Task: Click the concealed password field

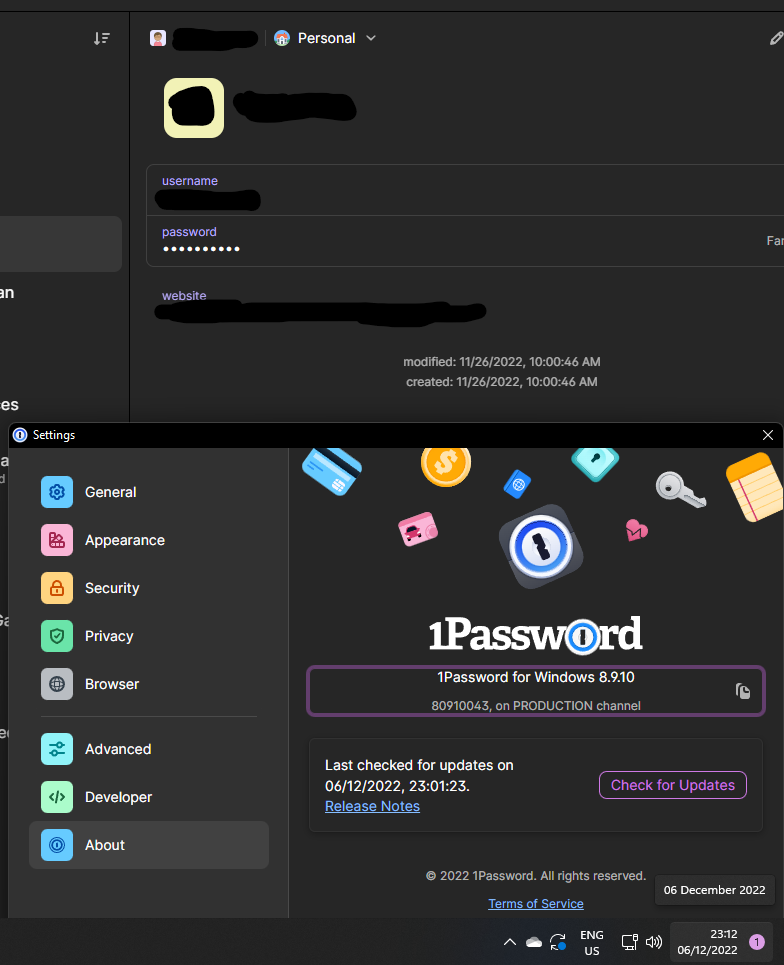Action: click(x=465, y=241)
